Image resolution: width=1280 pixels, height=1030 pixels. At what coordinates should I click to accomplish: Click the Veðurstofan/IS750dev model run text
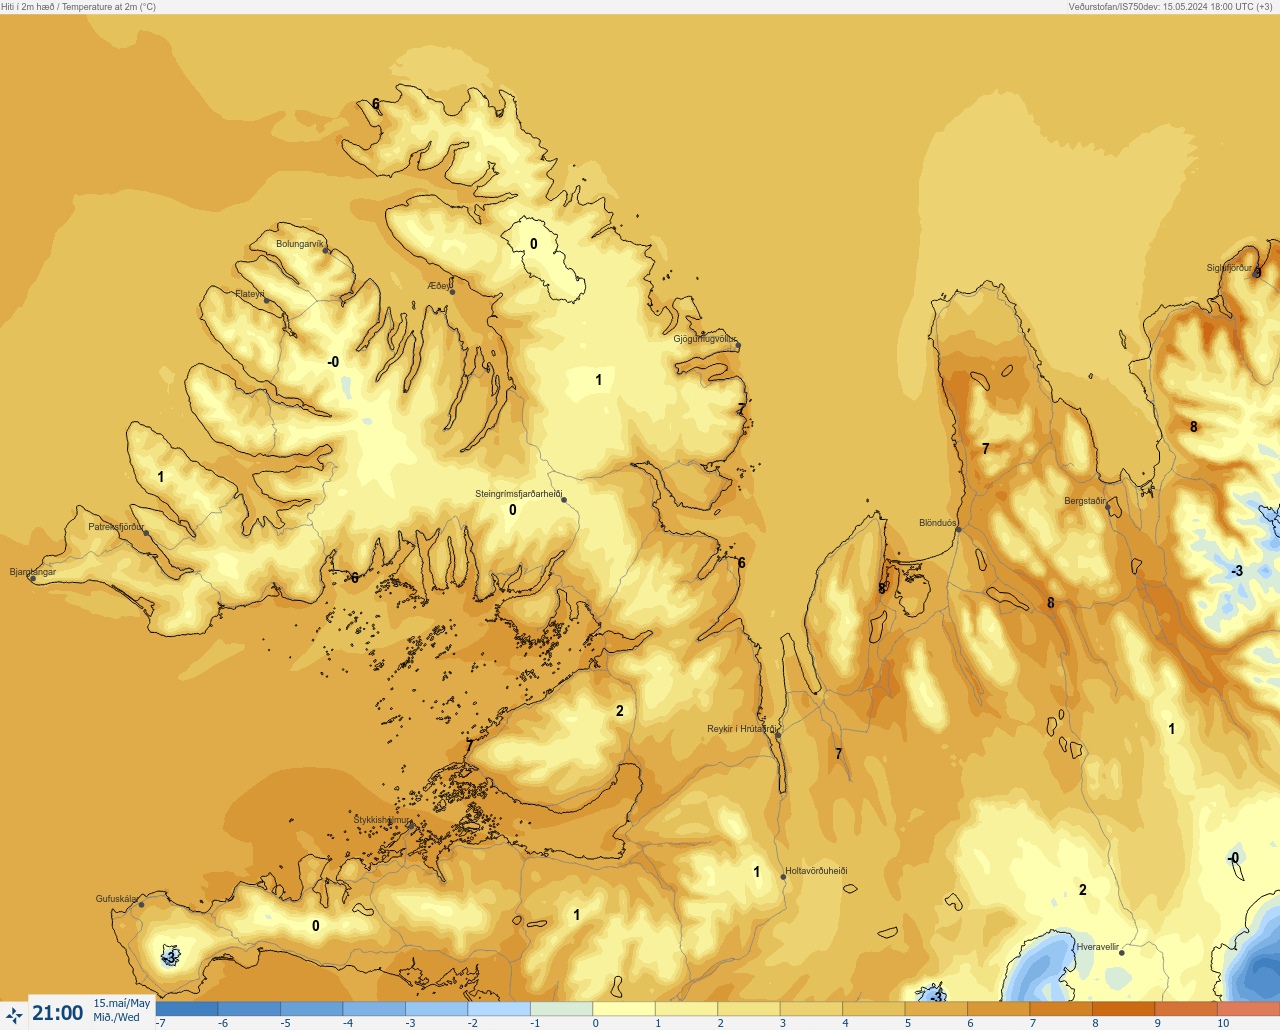tap(1170, 7)
